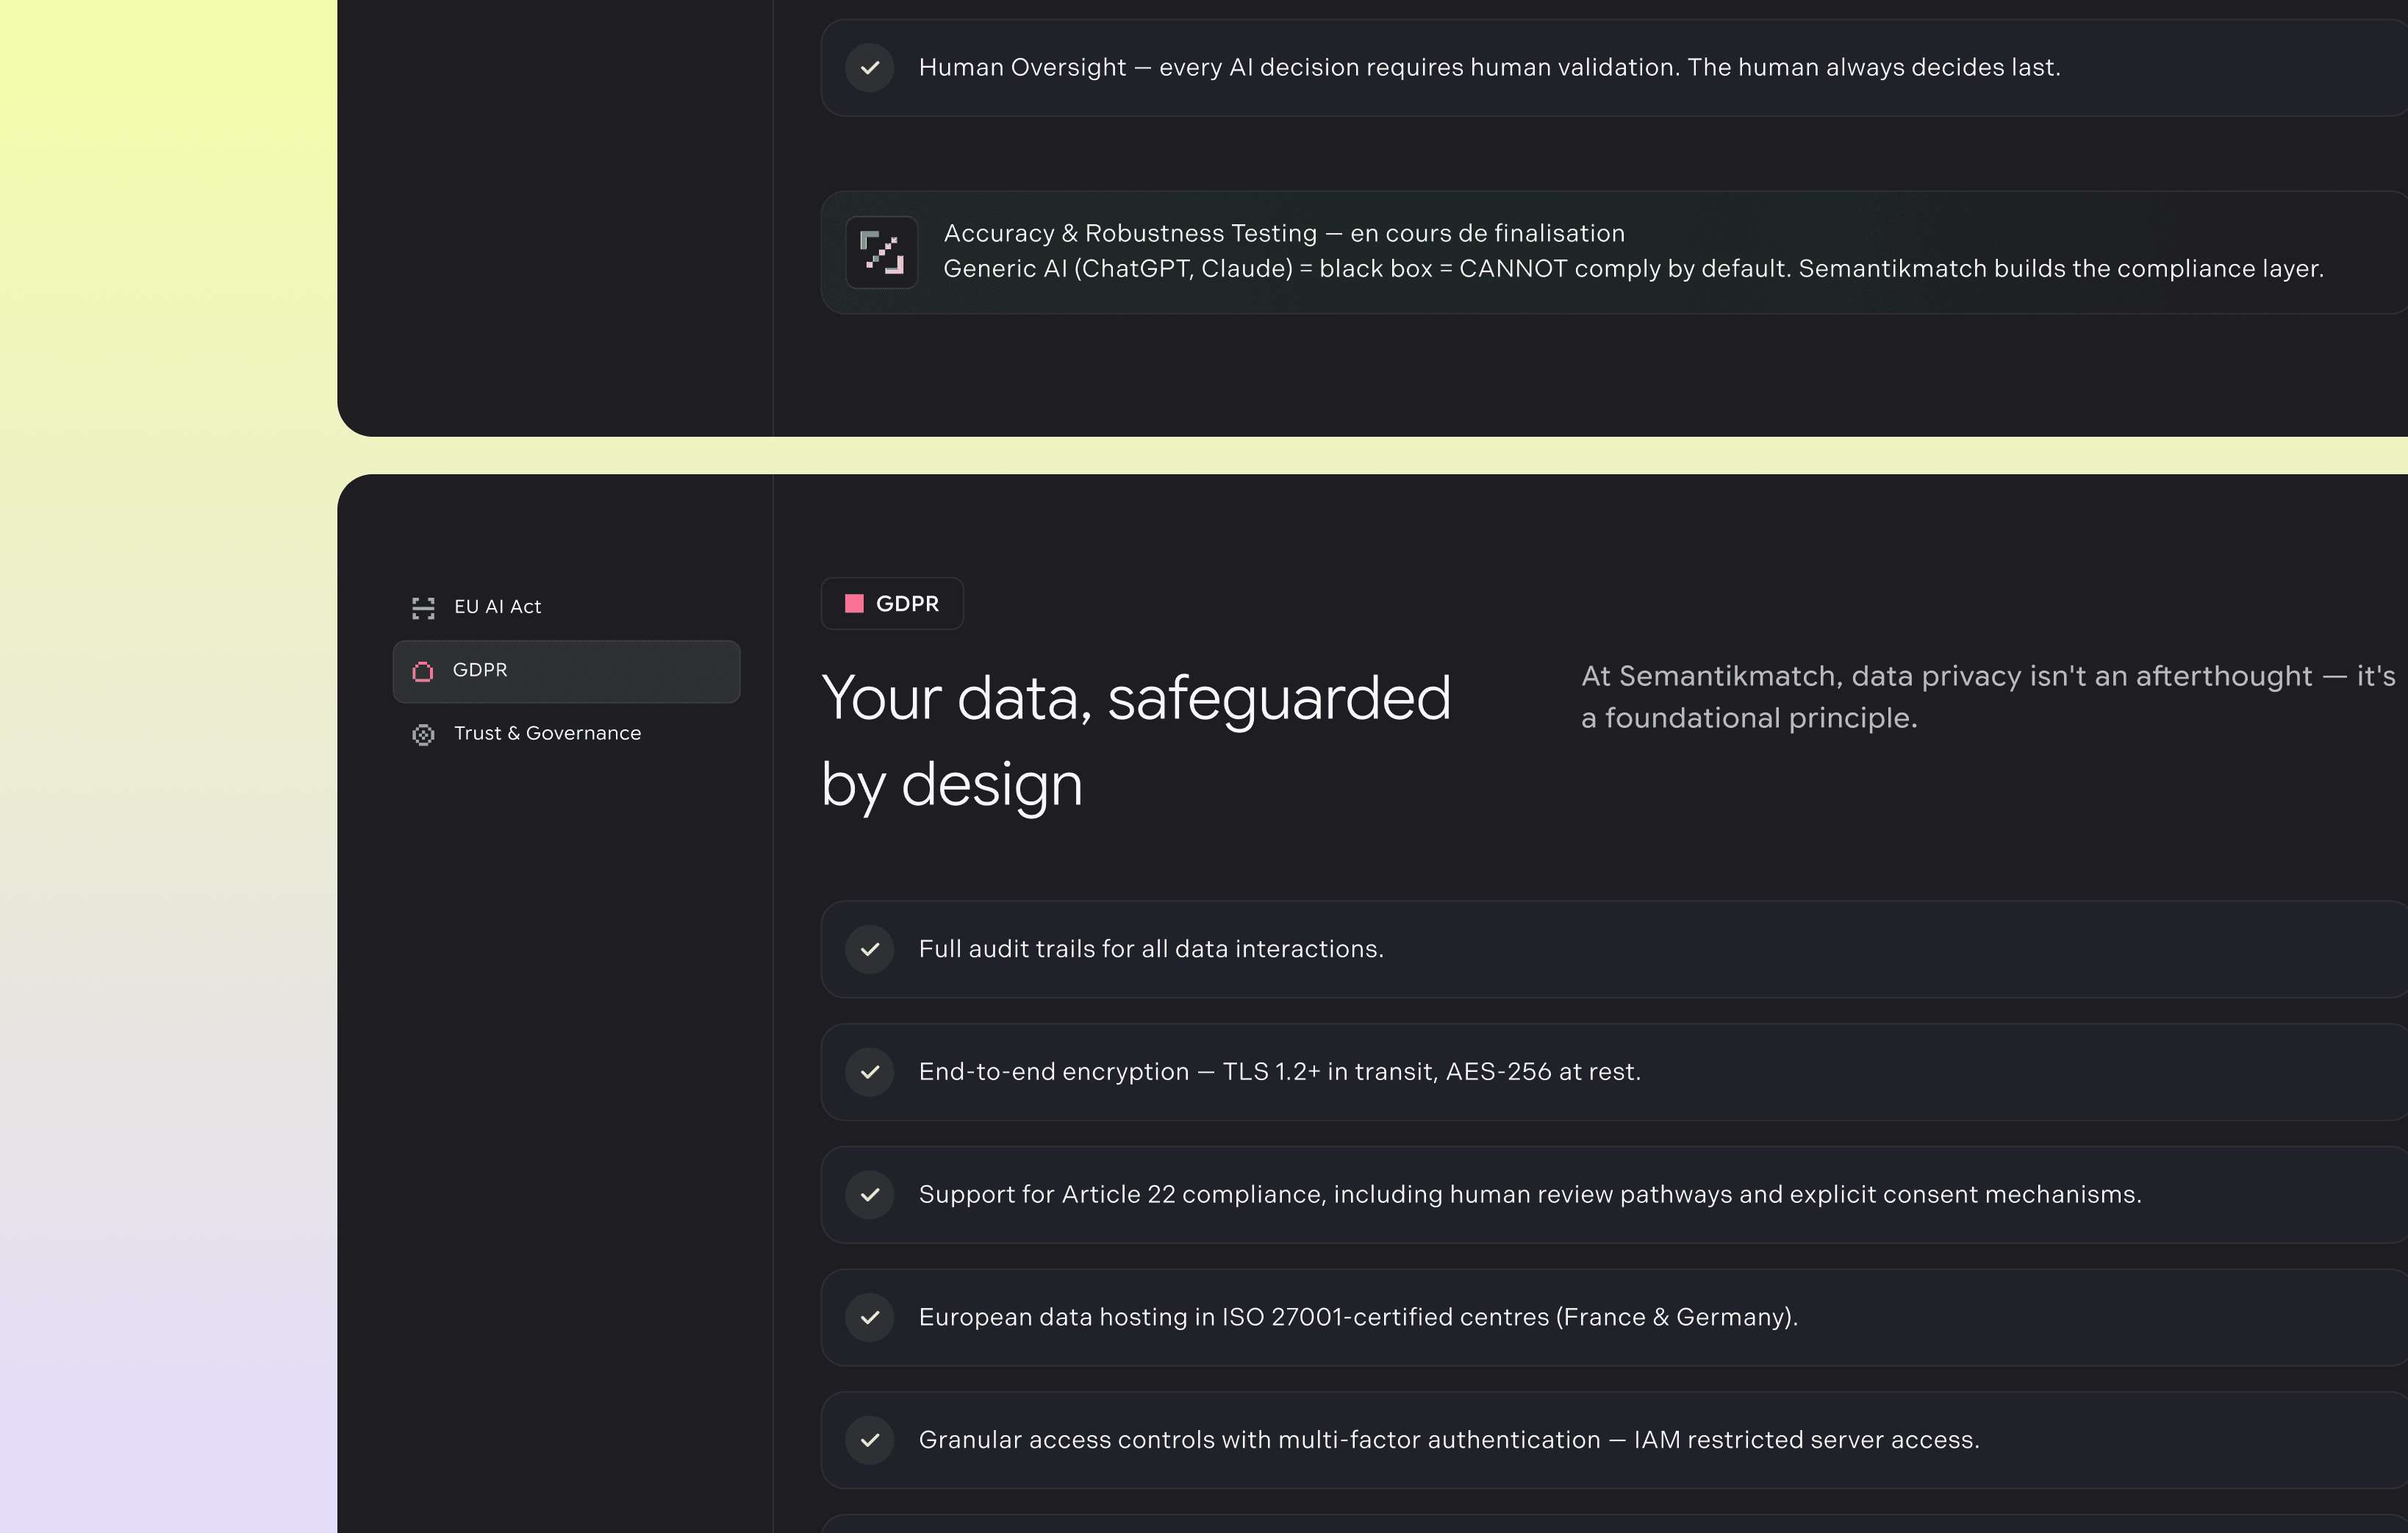Image resolution: width=2408 pixels, height=1533 pixels.
Task: Click the checkmark beside Article 22 compliance
Action: [869, 1195]
